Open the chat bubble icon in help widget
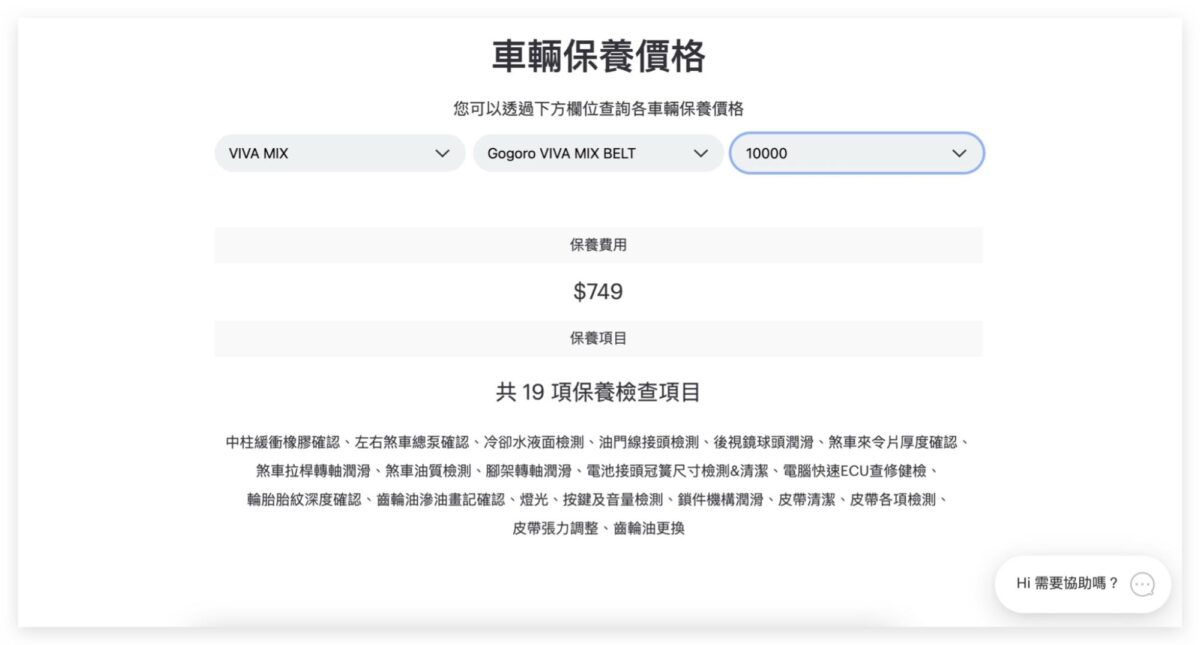Viewport: 1200px width, 645px height. 1142,584
